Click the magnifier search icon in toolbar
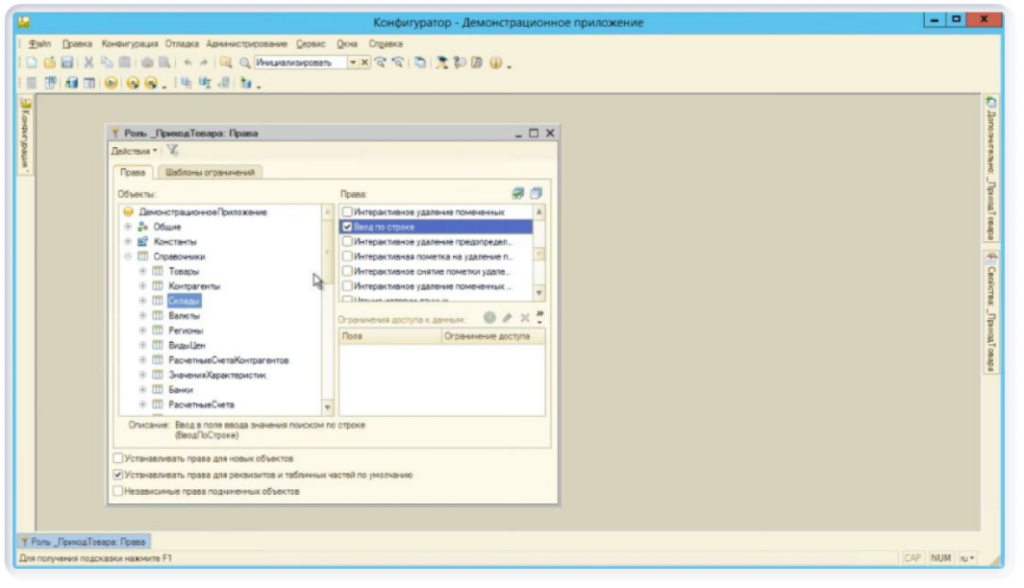This screenshot has height=588, width=1024. pyautogui.click(x=243, y=63)
